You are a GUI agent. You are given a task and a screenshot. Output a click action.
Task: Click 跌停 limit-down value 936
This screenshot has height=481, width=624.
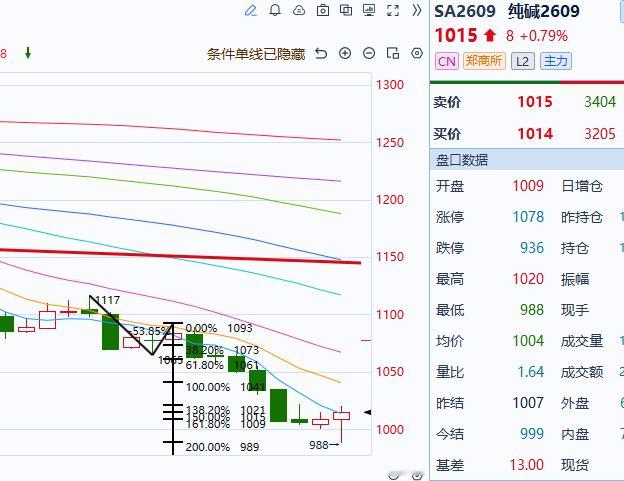click(532, 248)
